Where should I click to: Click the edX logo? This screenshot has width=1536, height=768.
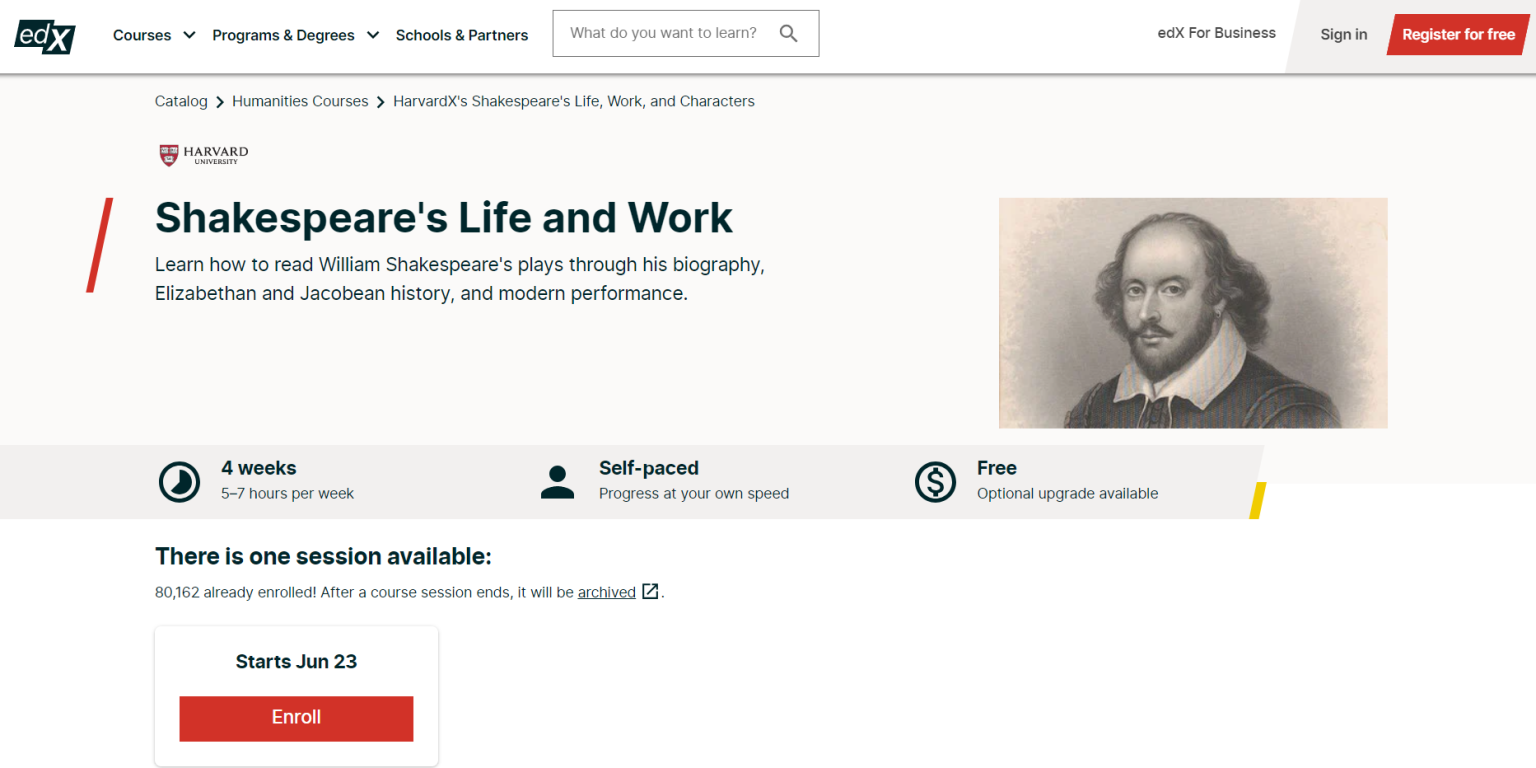[x=45, y=35]
